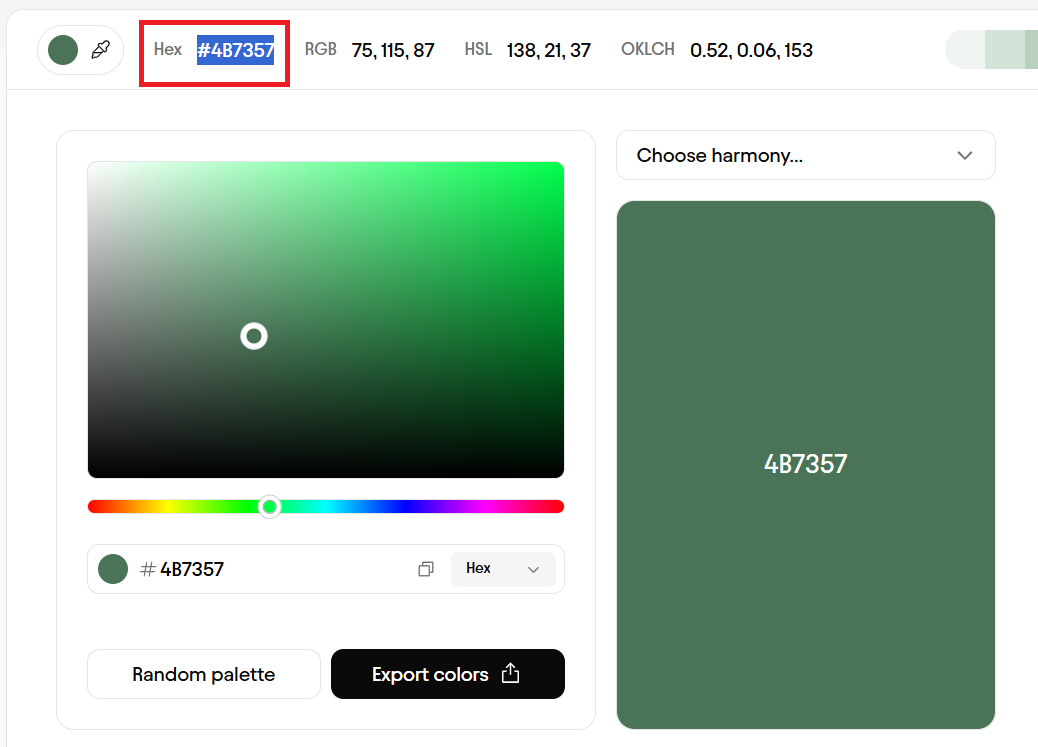Click the Random palette button

pyautogui.click(x=204, y=674)
